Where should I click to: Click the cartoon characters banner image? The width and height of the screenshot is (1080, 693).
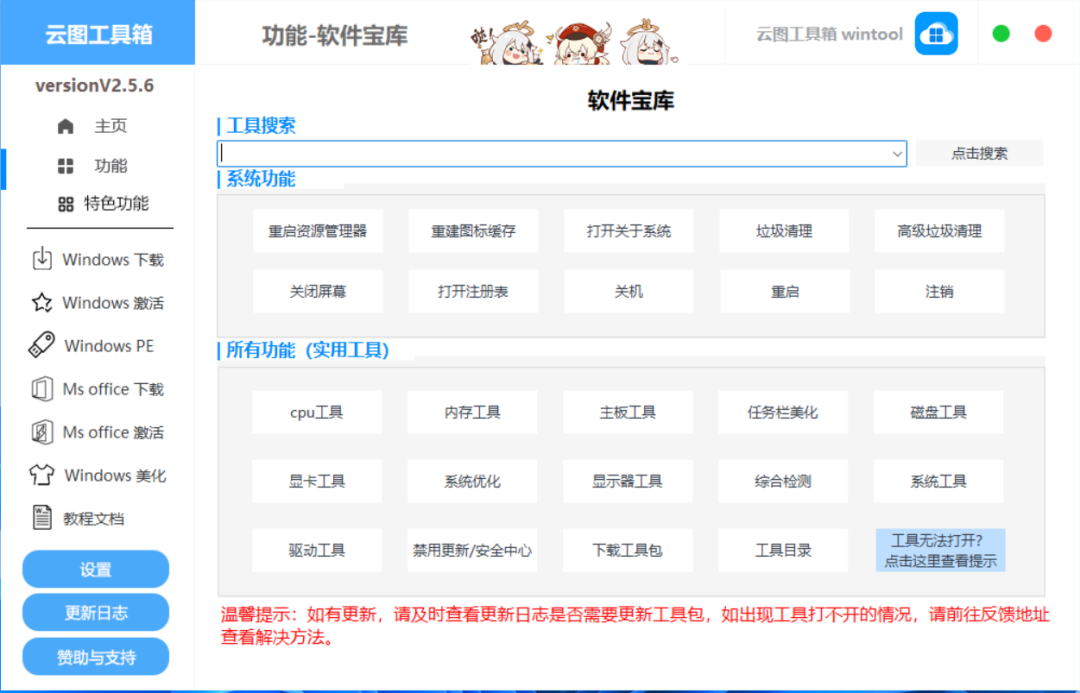point(575,41)
